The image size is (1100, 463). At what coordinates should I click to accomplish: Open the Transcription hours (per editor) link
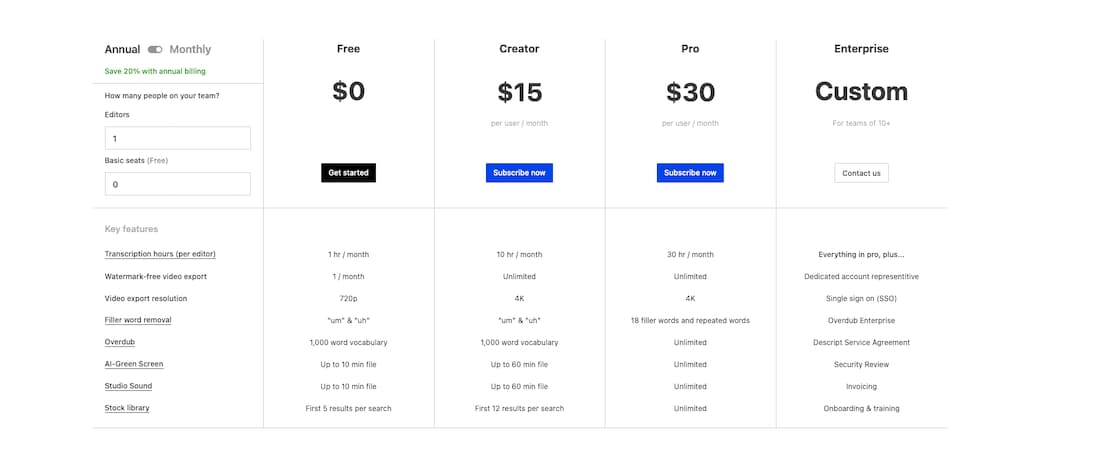160,254
